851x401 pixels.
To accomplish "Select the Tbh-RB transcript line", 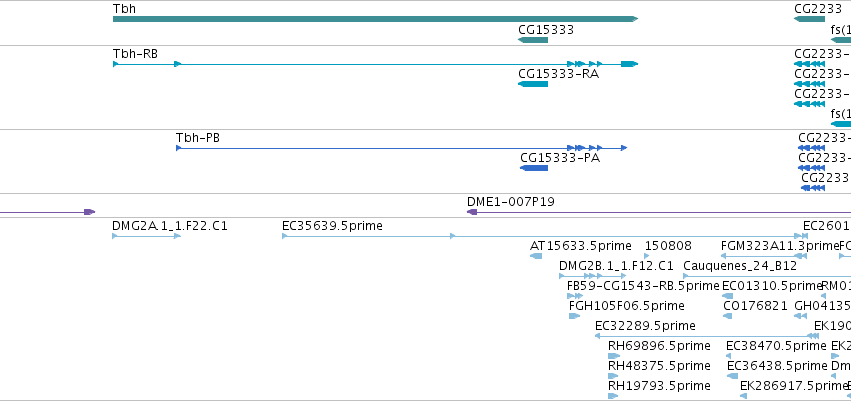I will click(375, 64).
